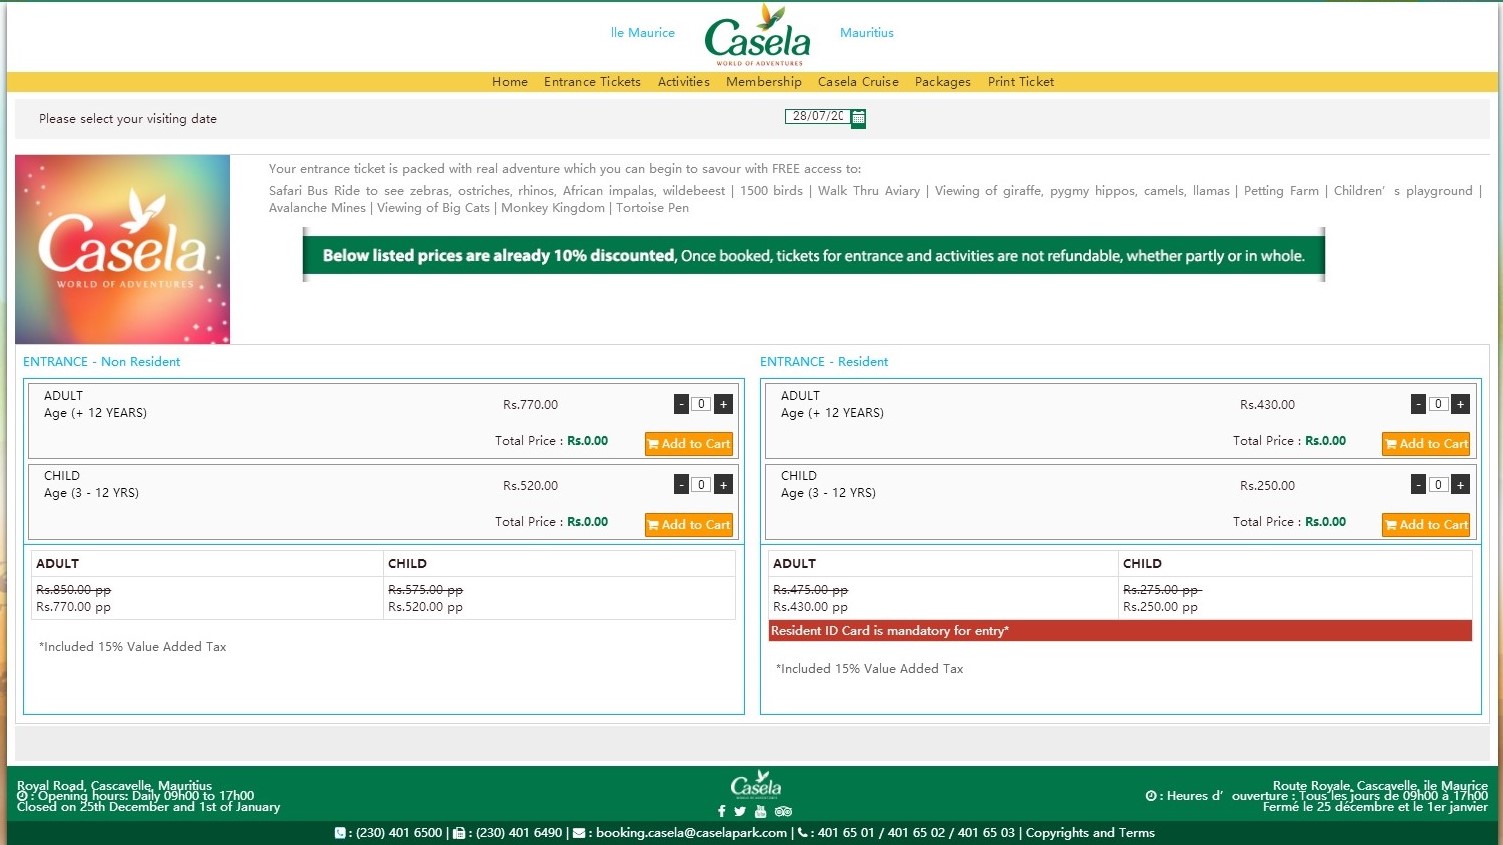Image resolution: width=1503 pixels, height=845 pixels.
Task: Open the Casela Cruise menu item
Action: [858, 82]
